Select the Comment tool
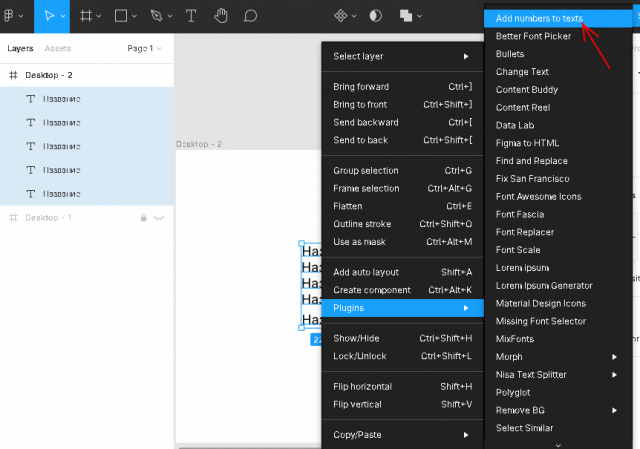Image resolution: width=640 pixels, height=449 pixels. 251,16
